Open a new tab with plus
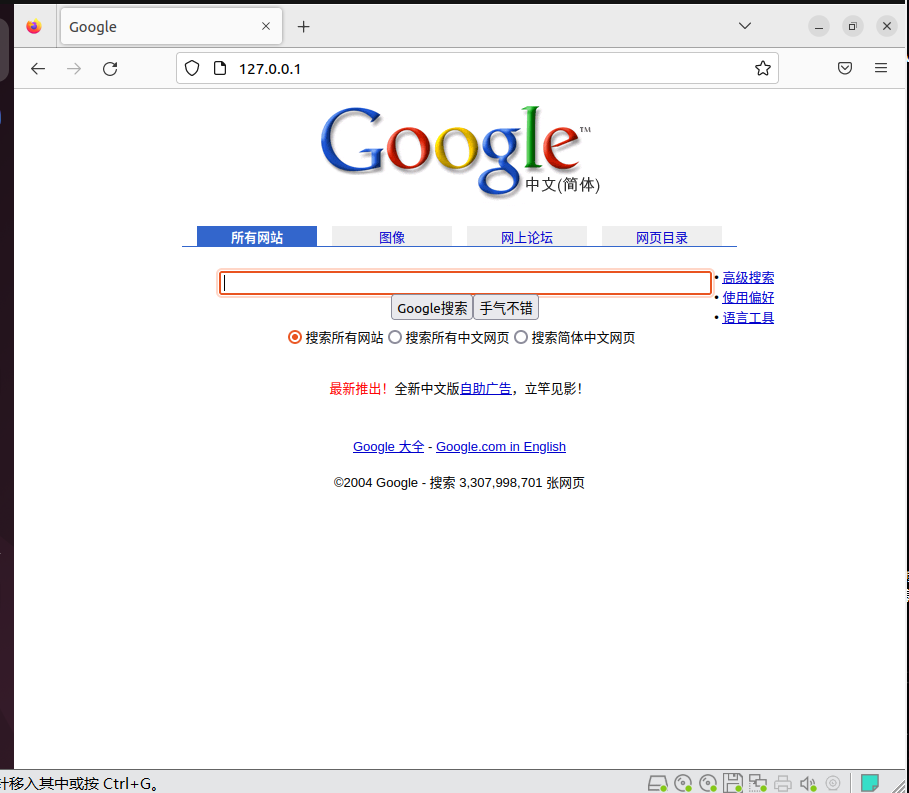The width and height of the screenshot is (909, 793). (x=303, y=27)
